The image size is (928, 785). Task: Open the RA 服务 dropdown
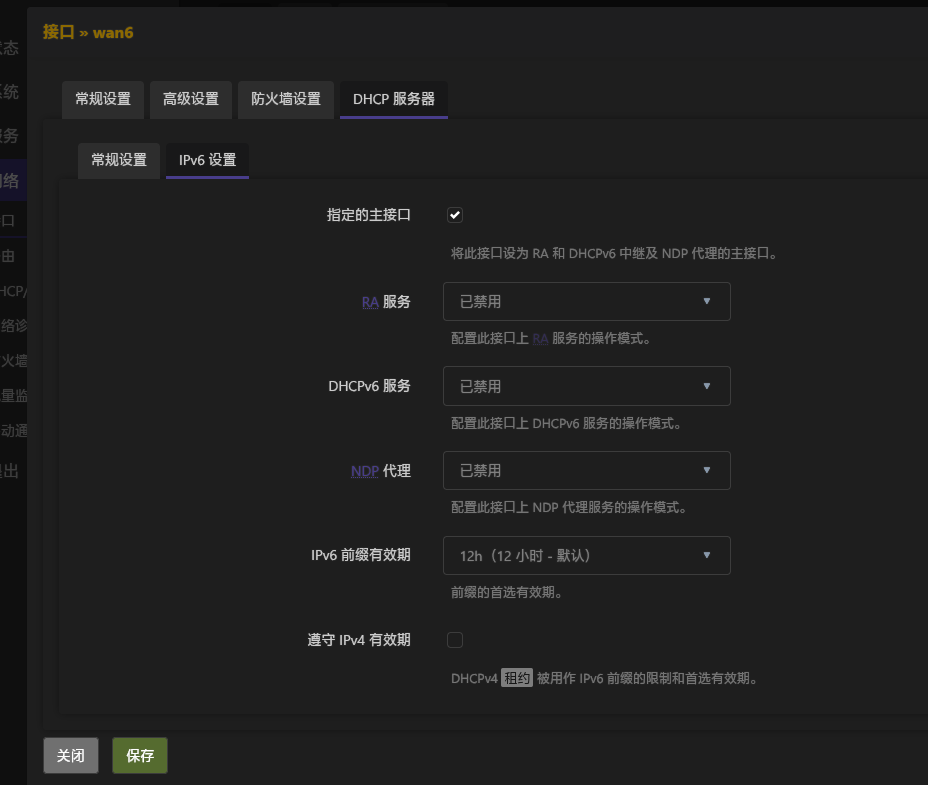(586, 301)
